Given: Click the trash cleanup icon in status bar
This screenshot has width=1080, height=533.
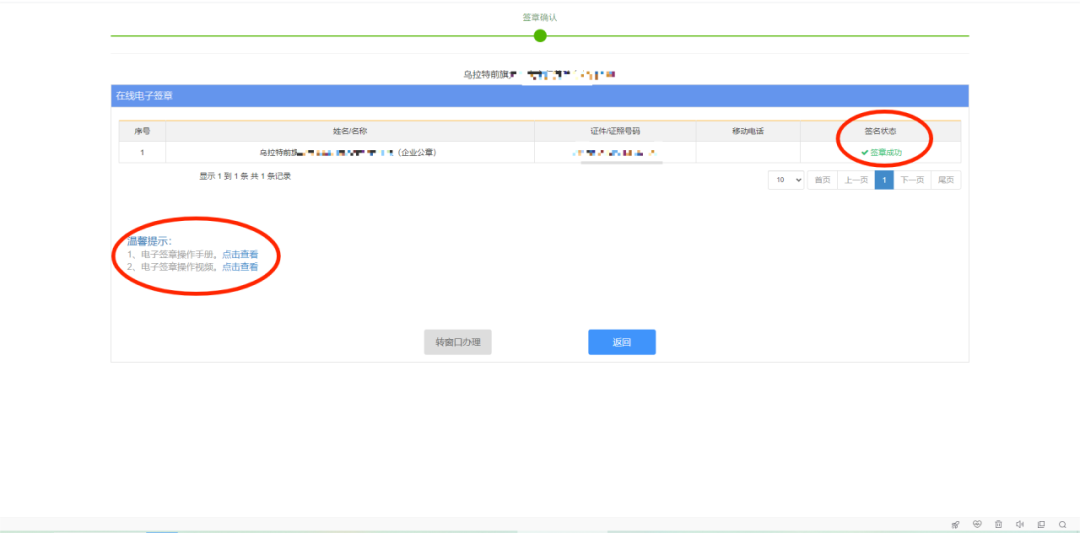Looking at the screenshot, I should pos(998,525).
